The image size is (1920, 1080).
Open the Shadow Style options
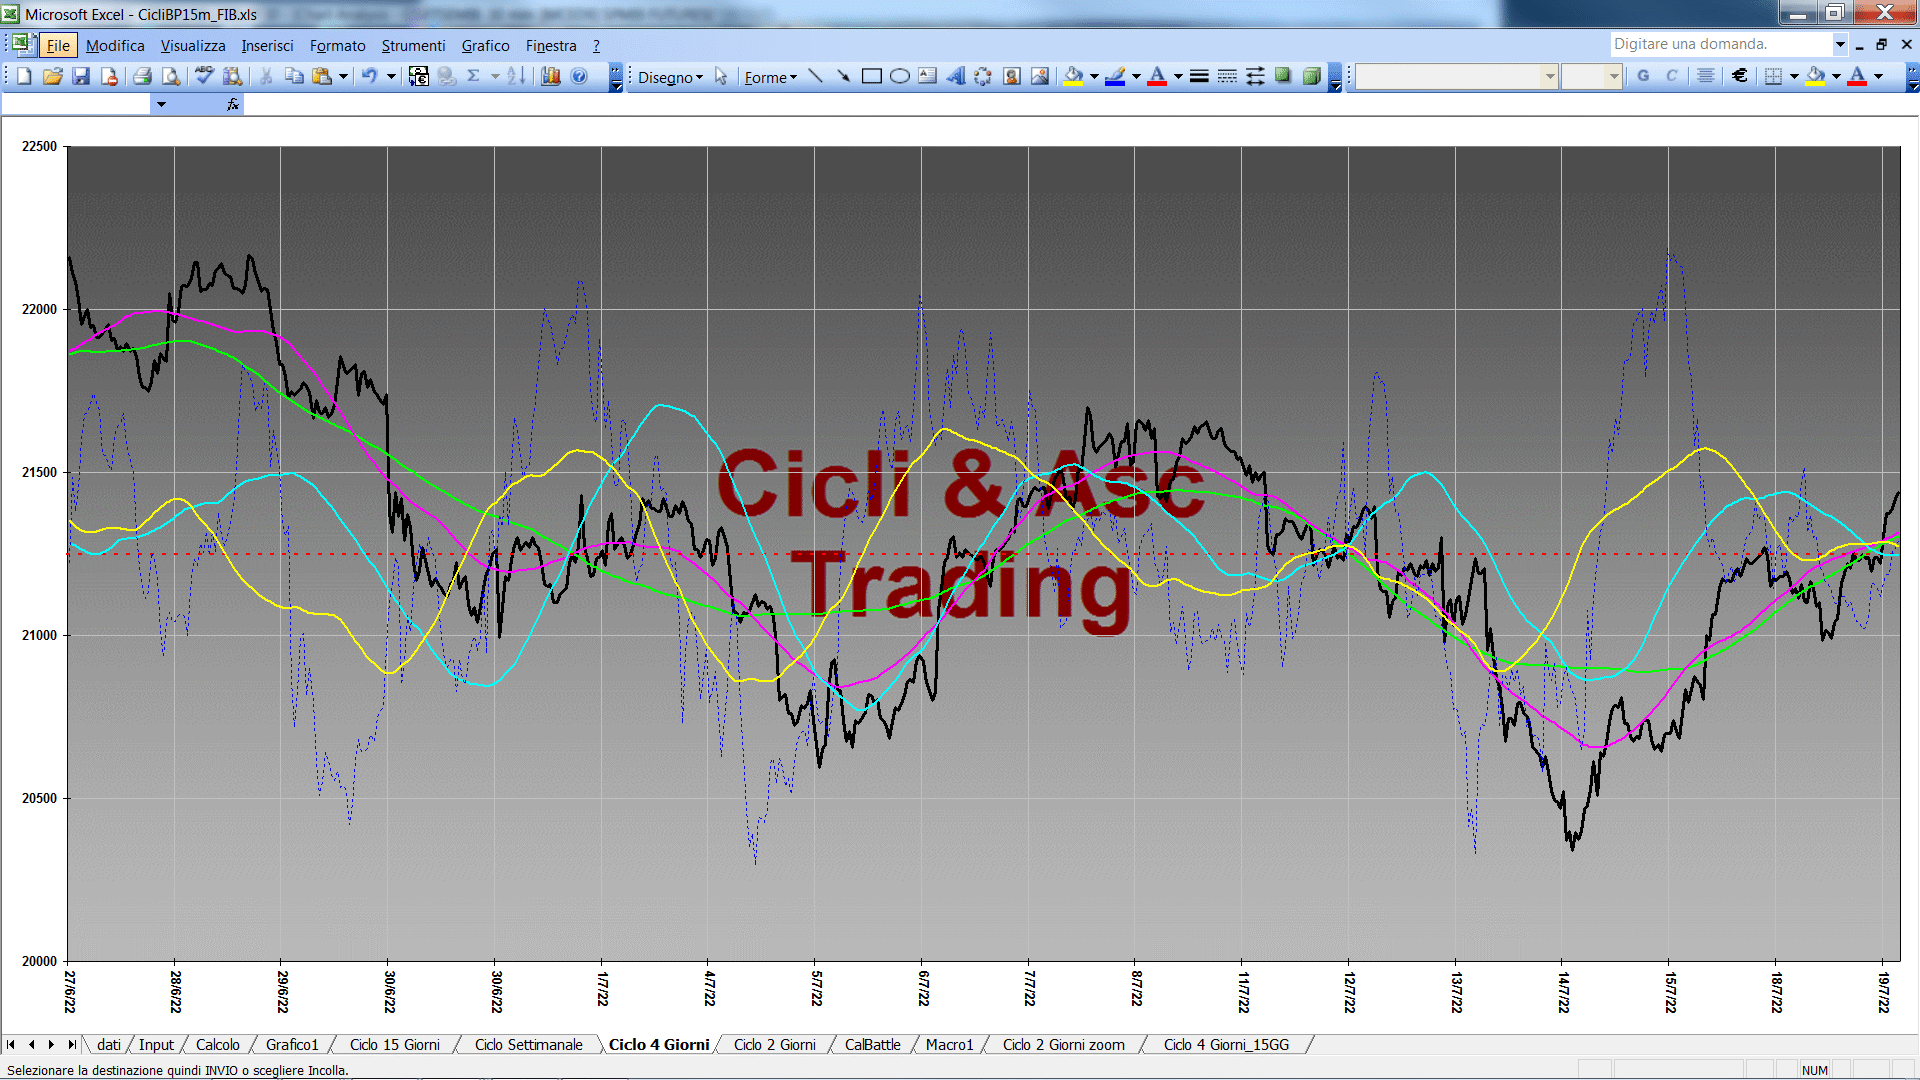click(x=1283, y=77)
